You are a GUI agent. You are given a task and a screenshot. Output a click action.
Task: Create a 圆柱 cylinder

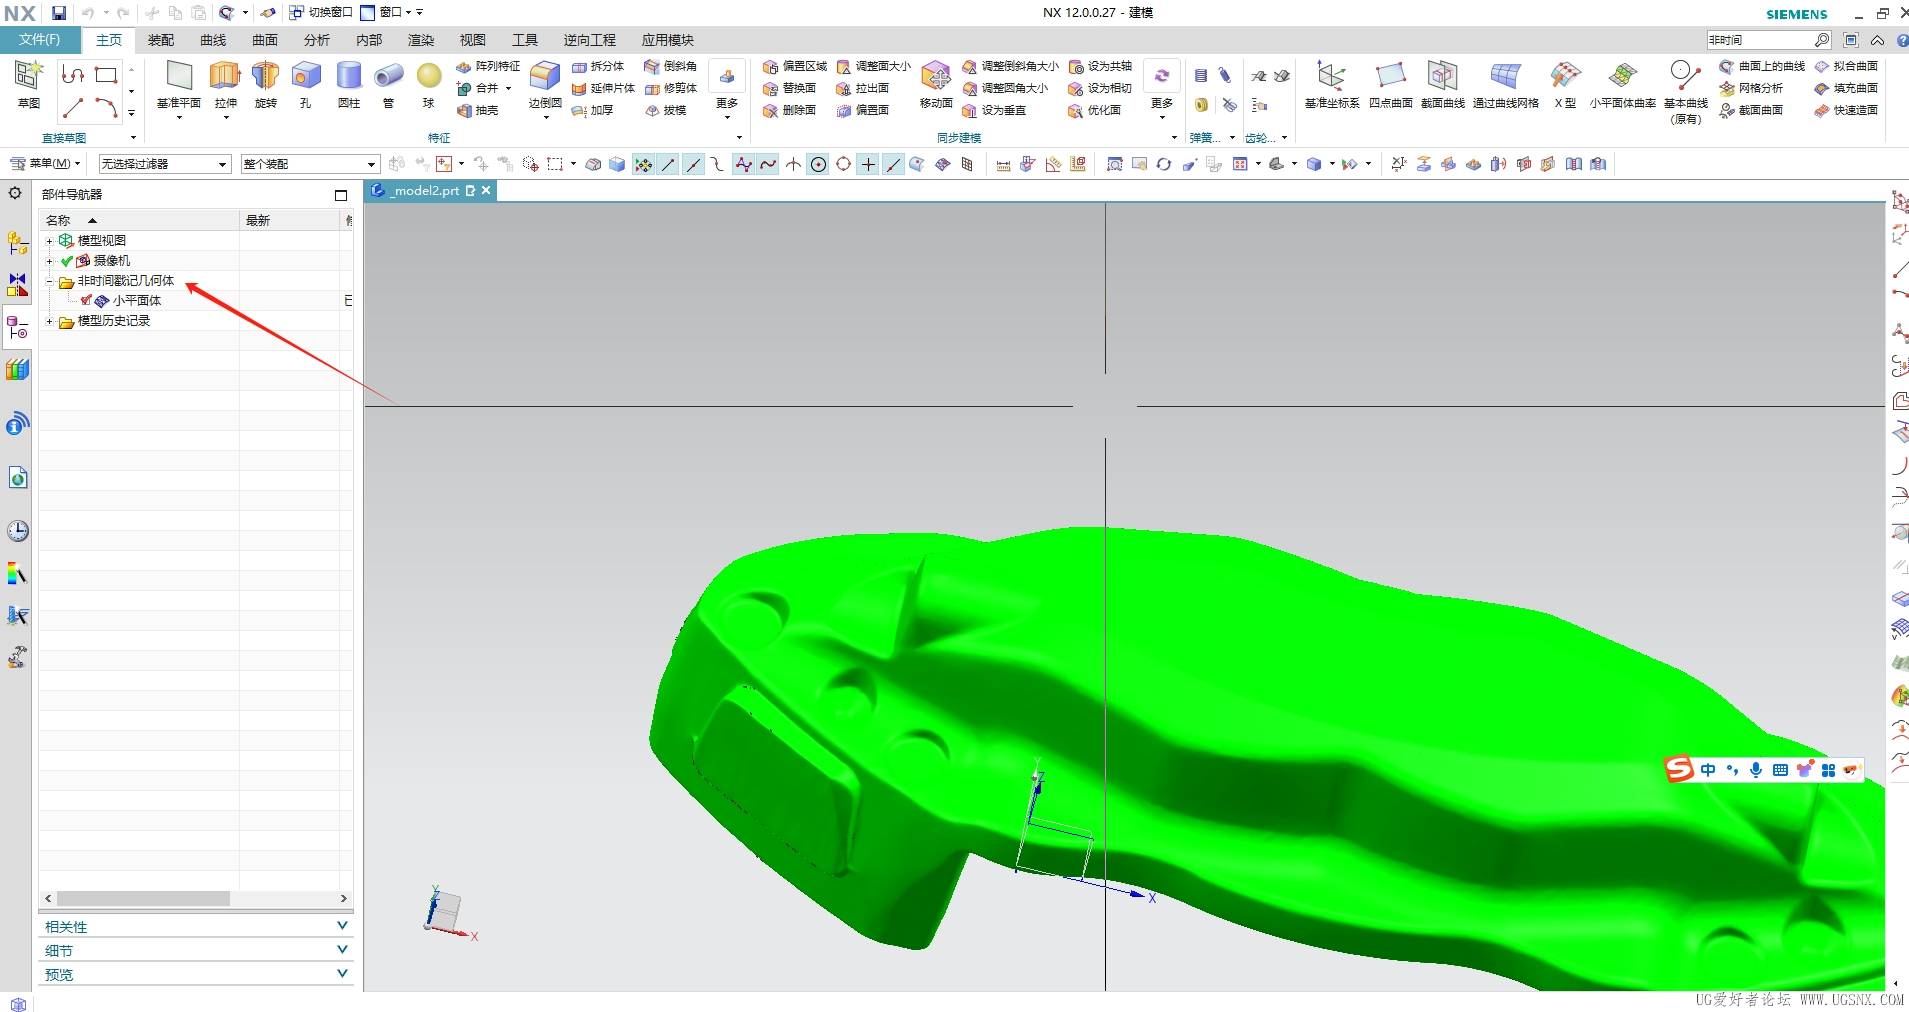tap(349, 86)
